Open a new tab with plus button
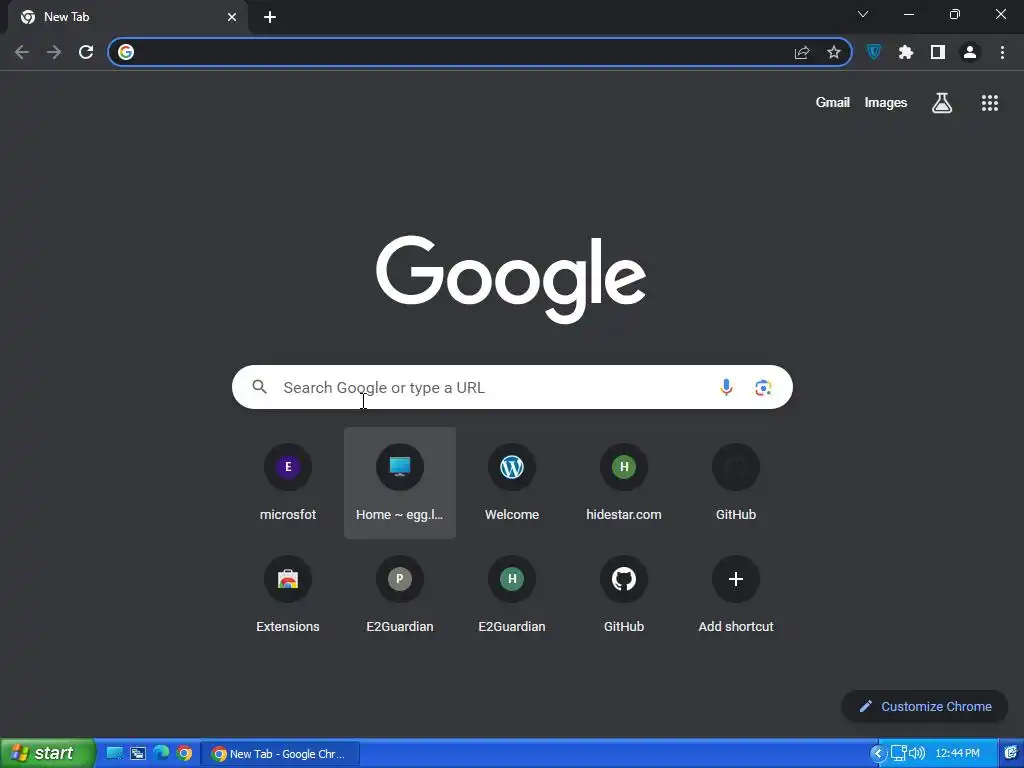 click(270, 17)
